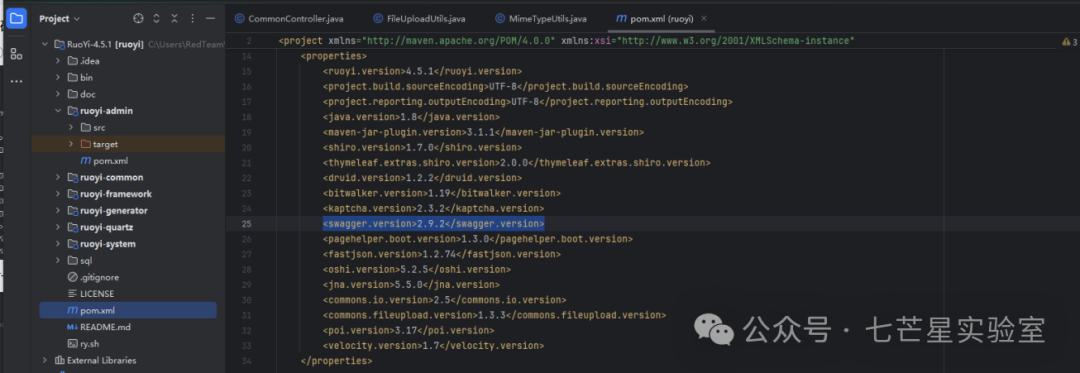Switch to MimeTypeUtils.java tab
The image size is (1080, 373).
[541, 19]
